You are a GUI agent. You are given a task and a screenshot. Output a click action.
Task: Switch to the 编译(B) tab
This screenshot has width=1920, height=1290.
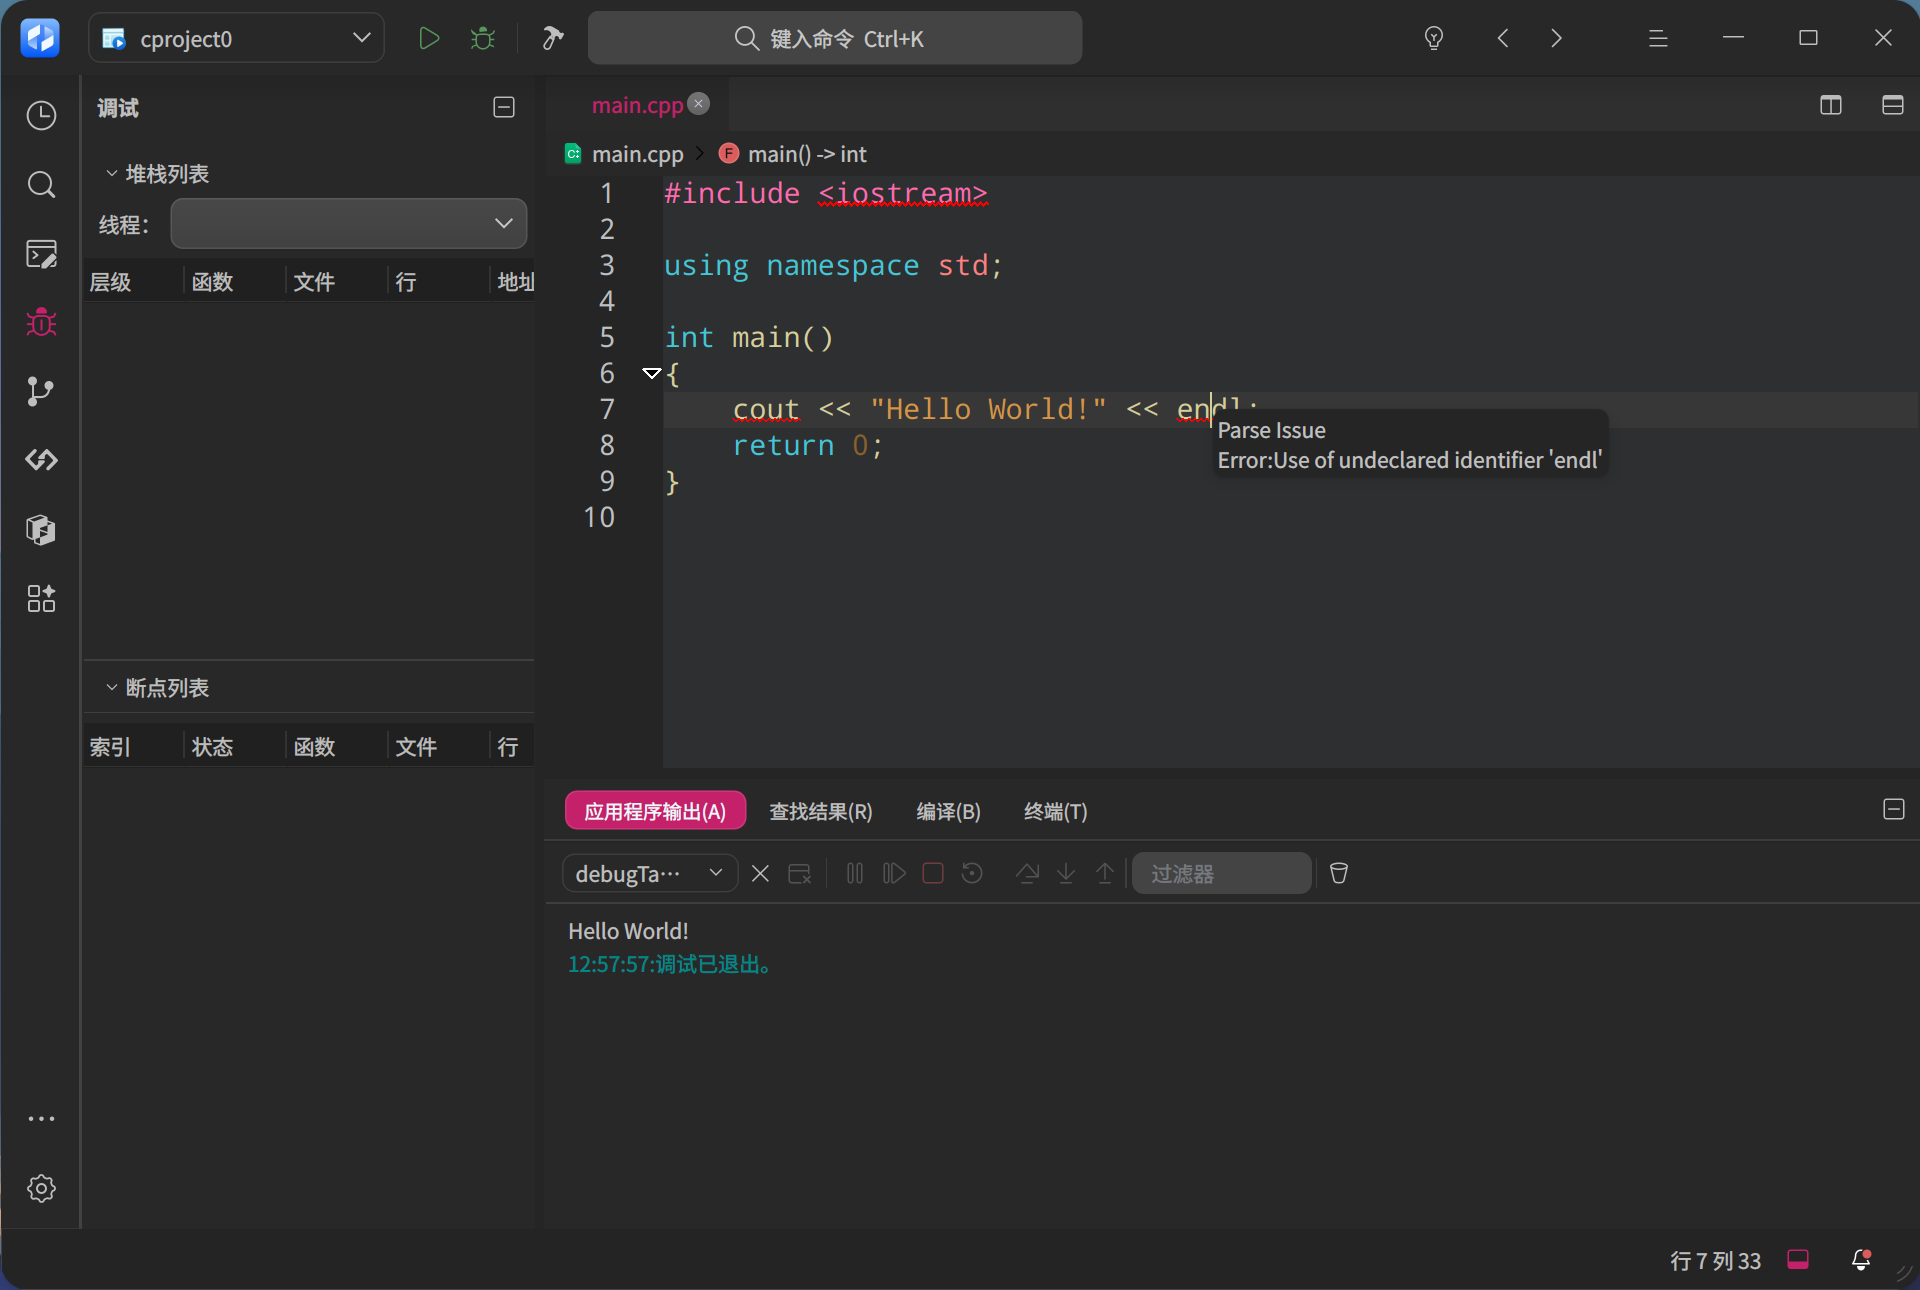tap(949, 811)
